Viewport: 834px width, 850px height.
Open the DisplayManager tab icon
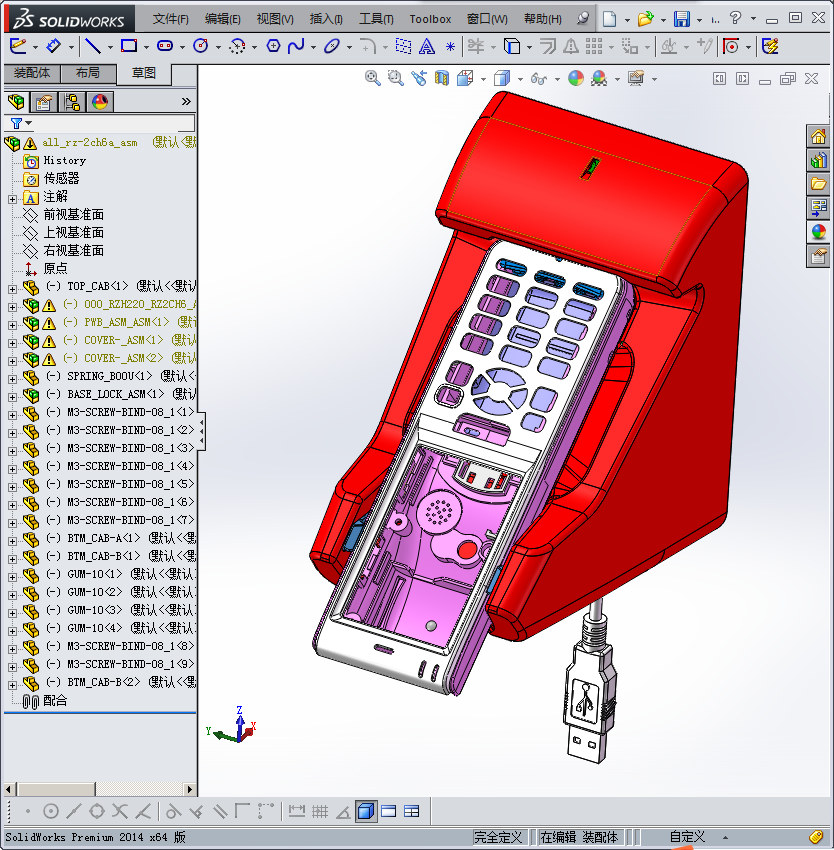pos(100,101)
